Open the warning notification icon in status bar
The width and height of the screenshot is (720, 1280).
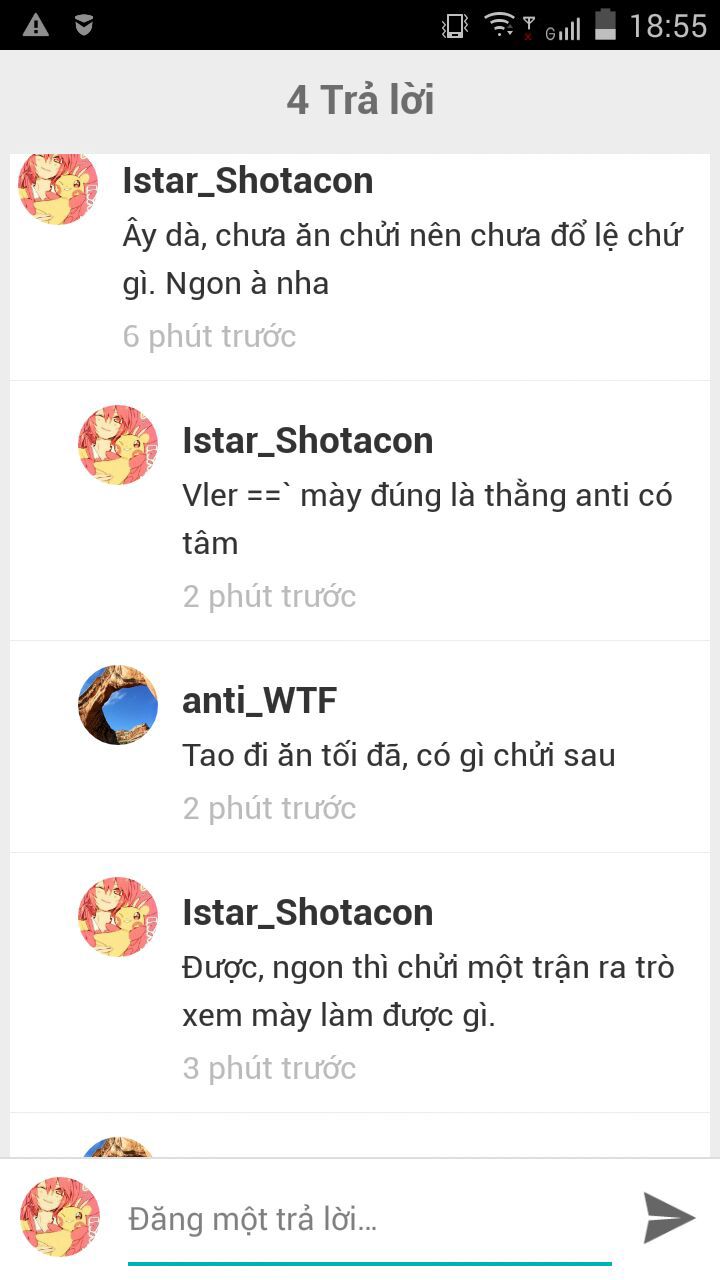point(36,25)
